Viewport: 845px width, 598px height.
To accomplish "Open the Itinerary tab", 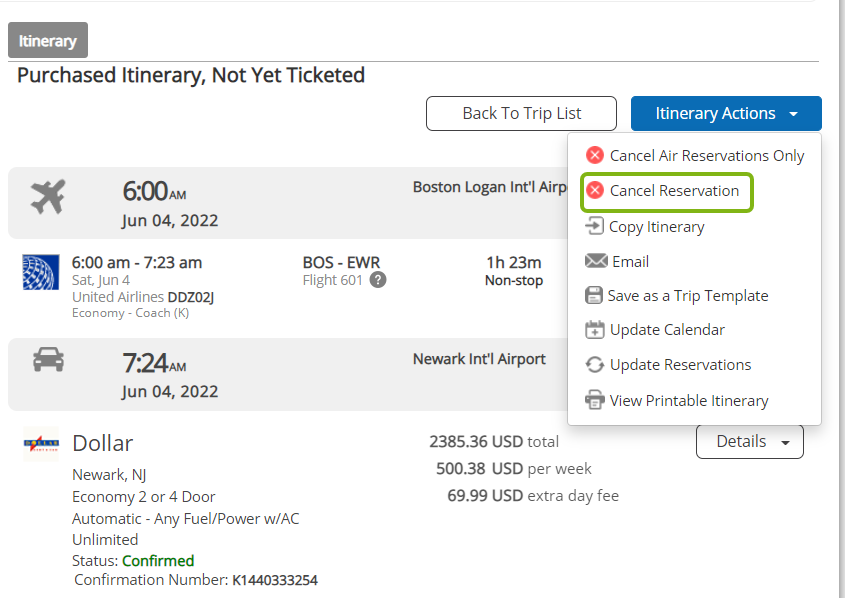I will pyautogui.click(x=48, y=40).
